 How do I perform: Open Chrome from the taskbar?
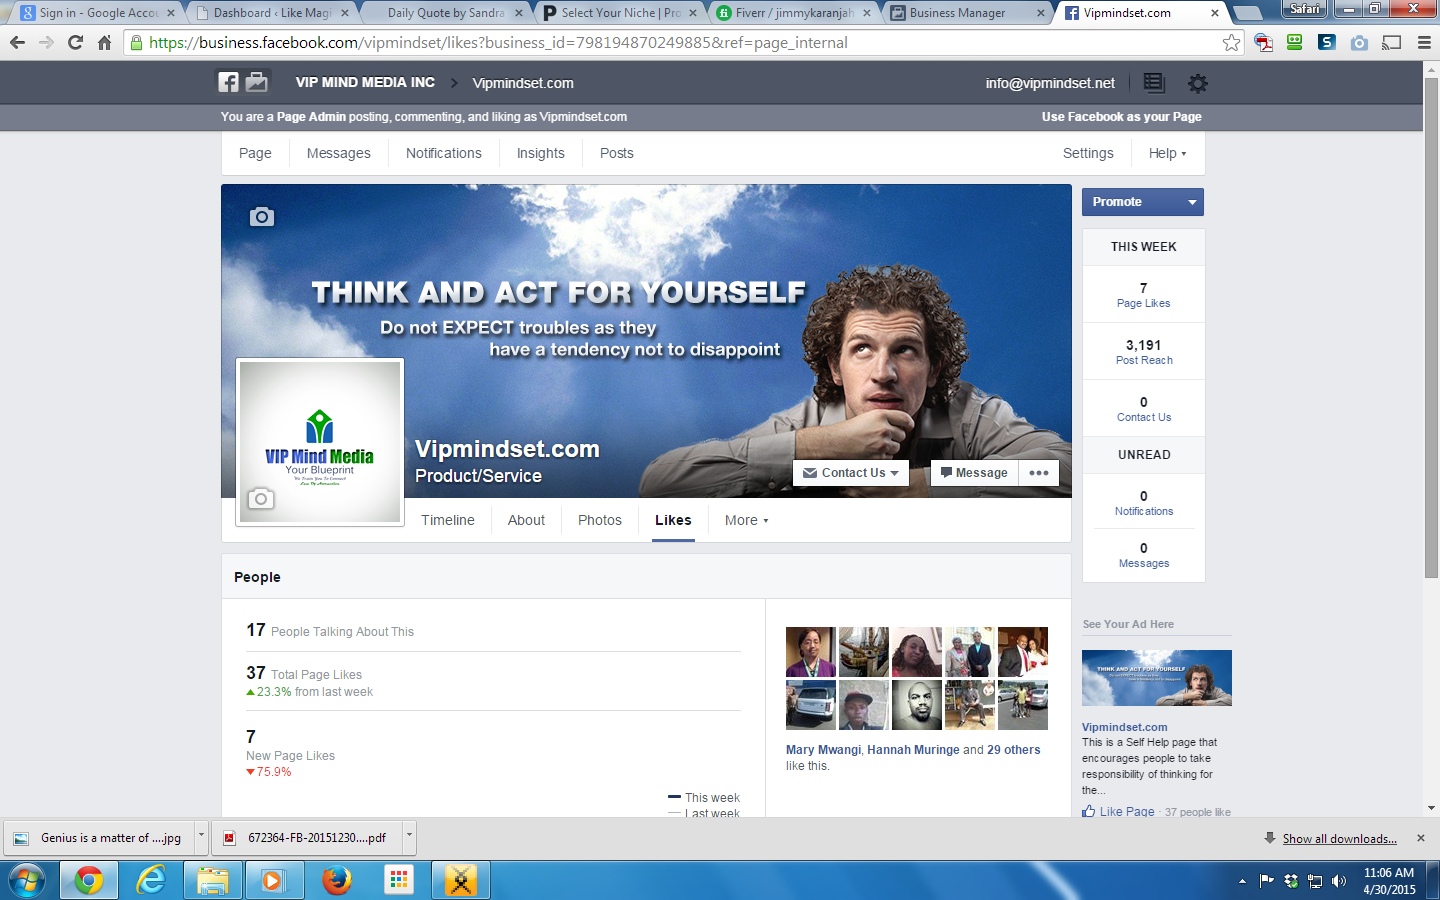point(88,881)
